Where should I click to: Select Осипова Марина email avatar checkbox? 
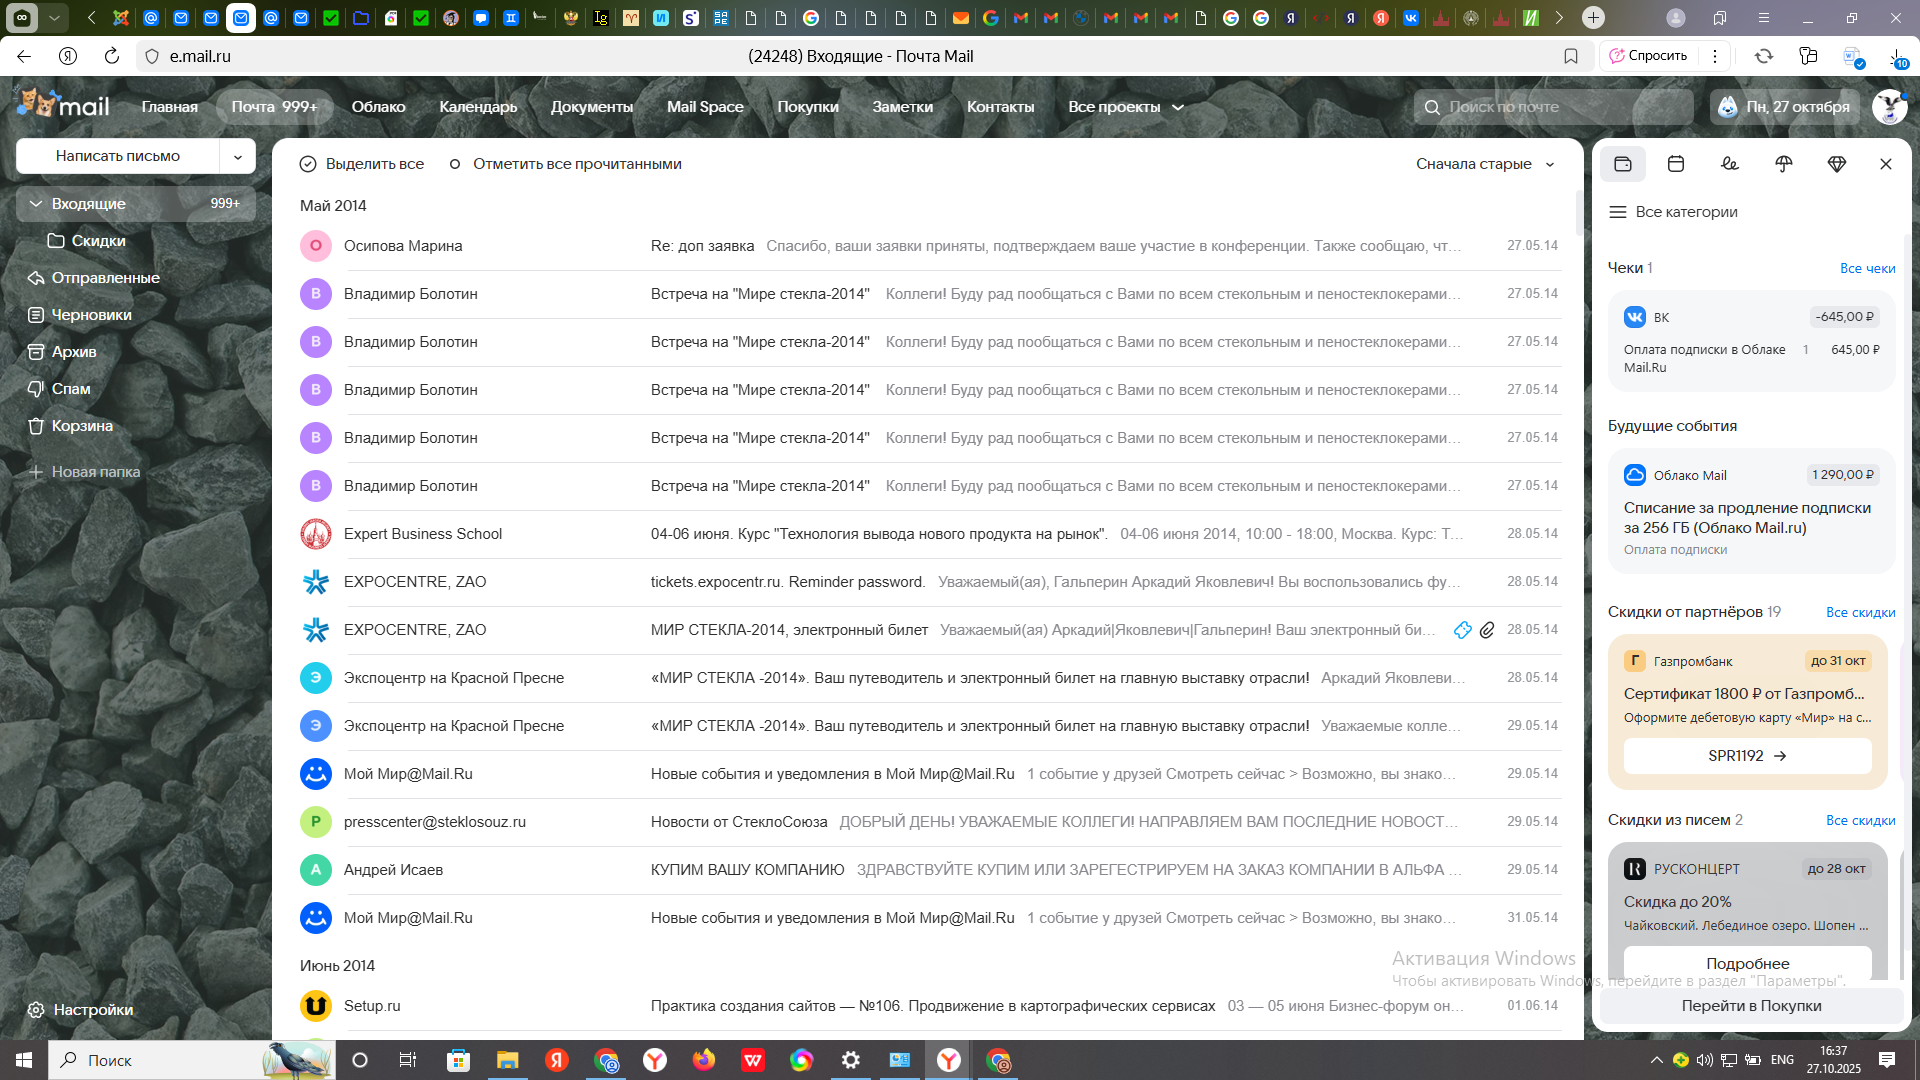pos(316,246)
